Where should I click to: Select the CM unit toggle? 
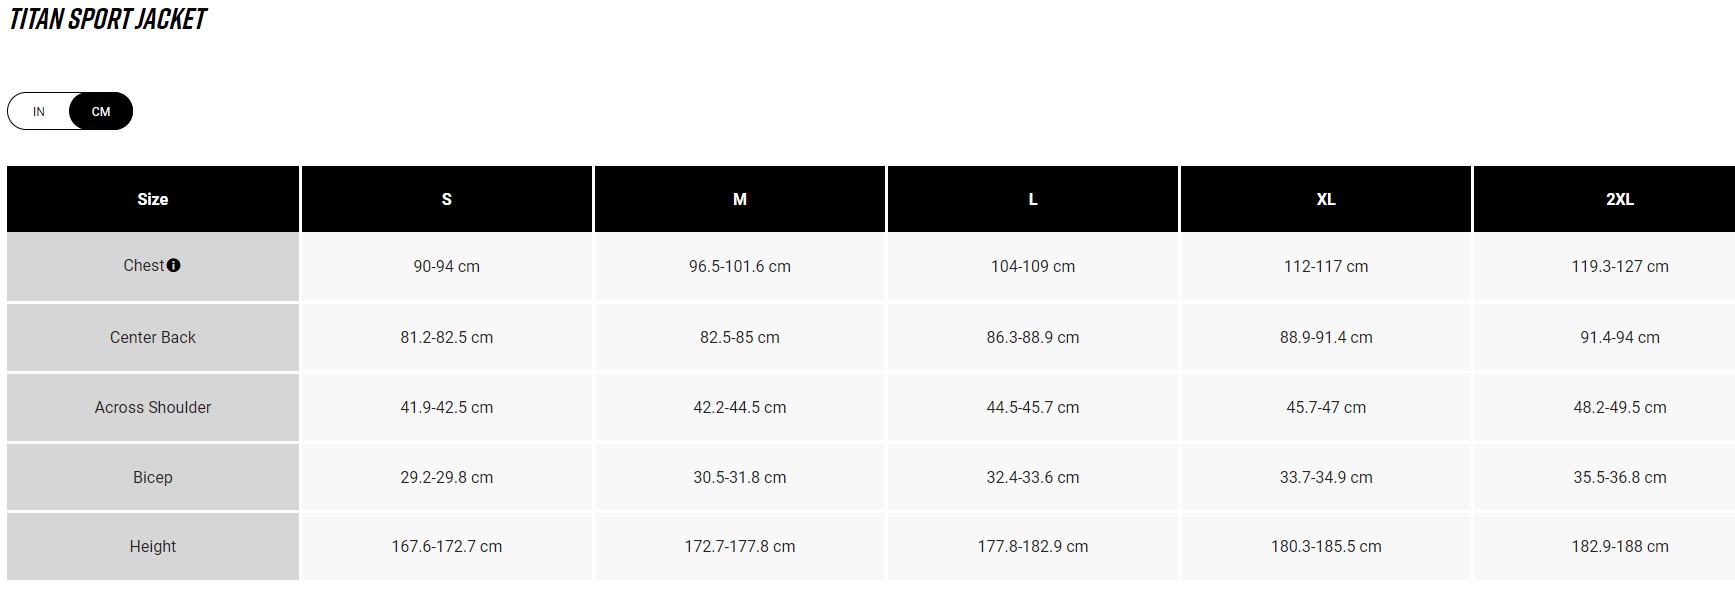[101, 111]
